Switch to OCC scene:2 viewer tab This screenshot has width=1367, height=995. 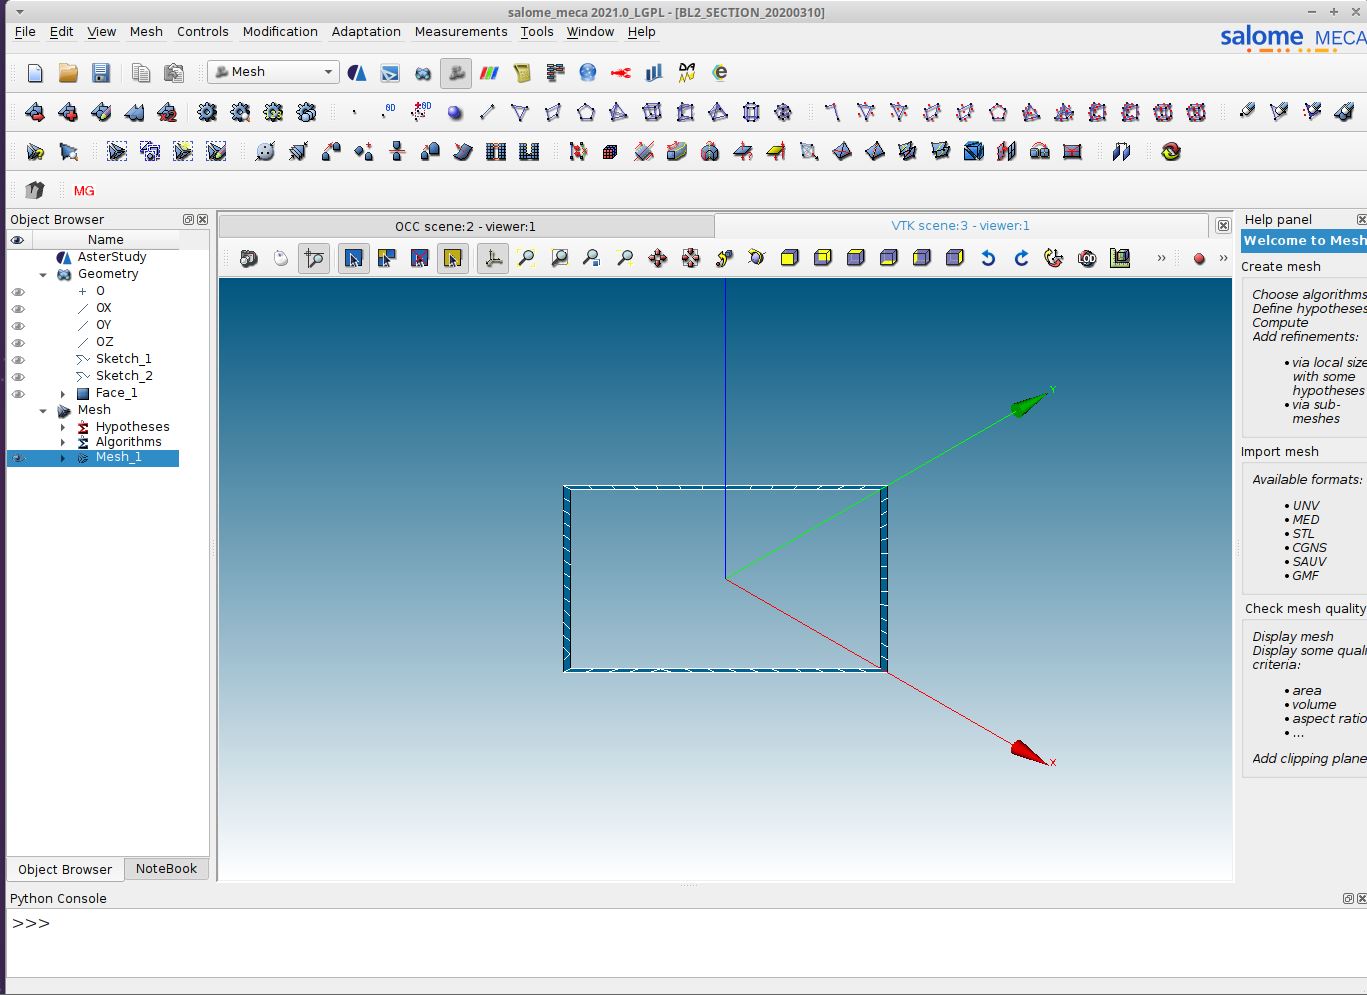(x=466, y=226)
